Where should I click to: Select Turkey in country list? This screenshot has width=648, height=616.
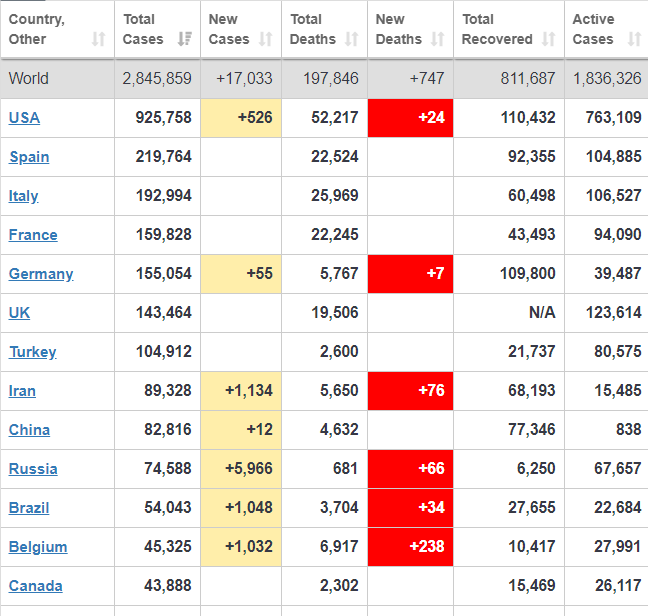point(32,352)
